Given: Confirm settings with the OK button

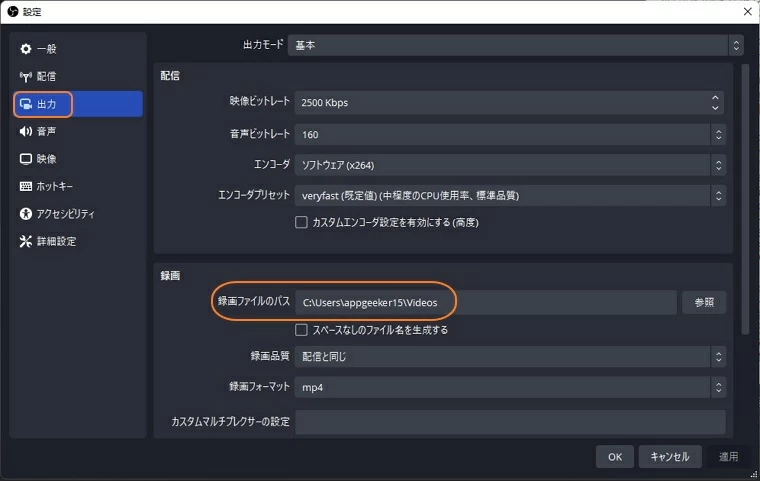Looking at the screenshot, I should (x=615, y=456).
